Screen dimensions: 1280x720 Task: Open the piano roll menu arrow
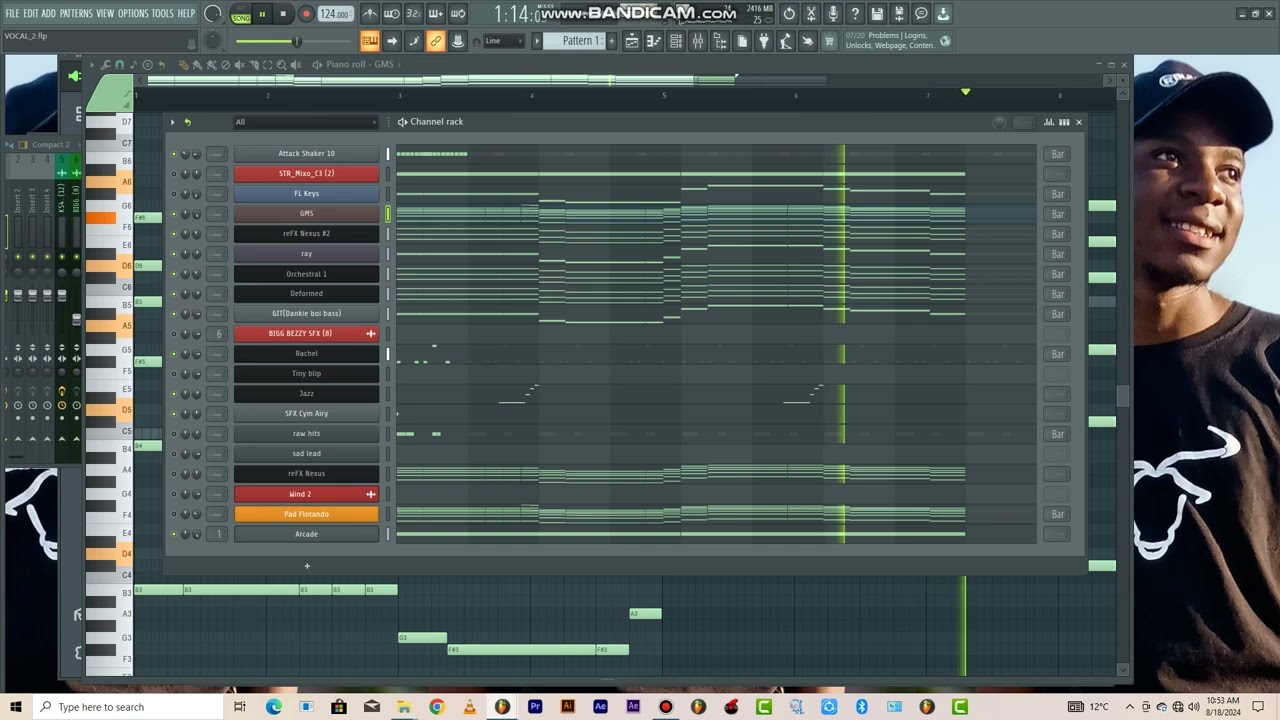pyautogui.click(x=92, y=64)
